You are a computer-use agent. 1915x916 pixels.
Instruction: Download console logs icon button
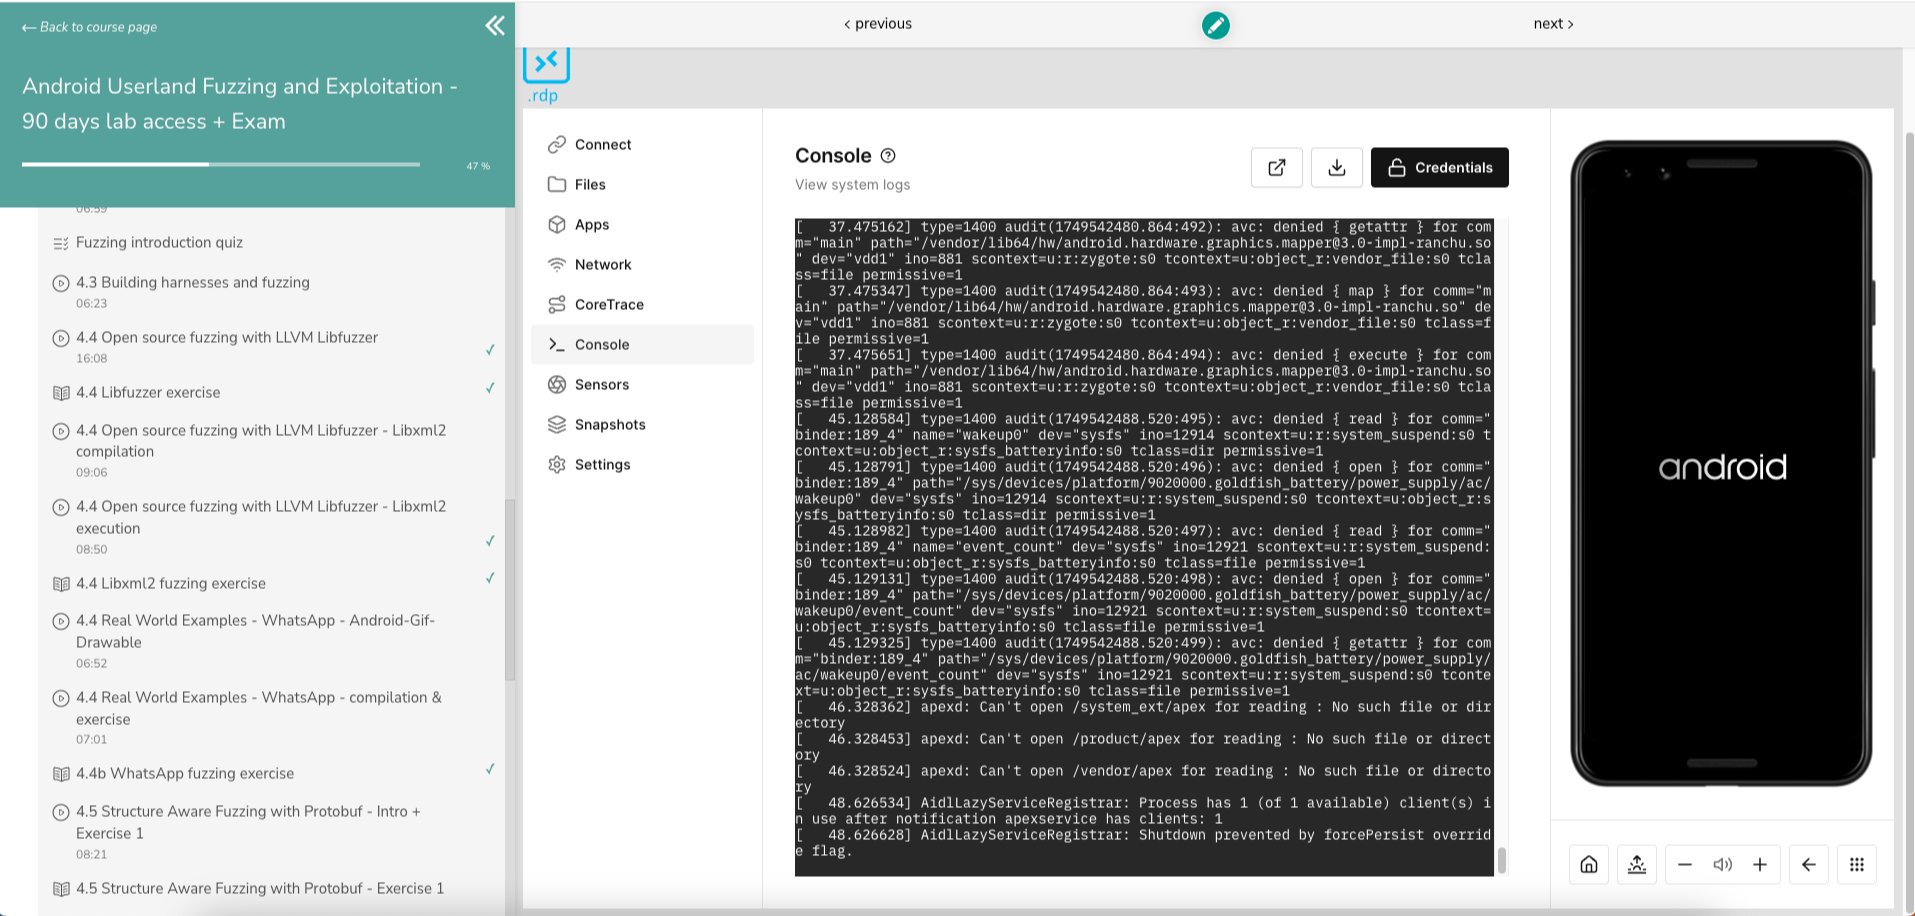[x=1337, y=167]
